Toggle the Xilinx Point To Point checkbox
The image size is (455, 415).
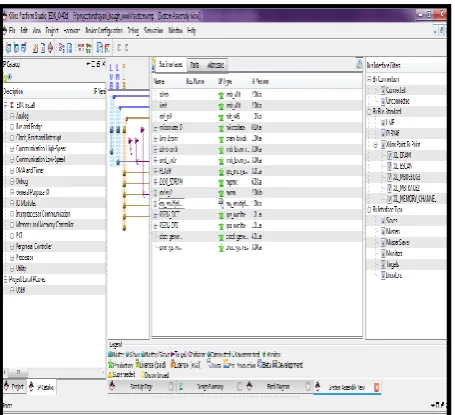pyautogui.click(x=383, y=144)
